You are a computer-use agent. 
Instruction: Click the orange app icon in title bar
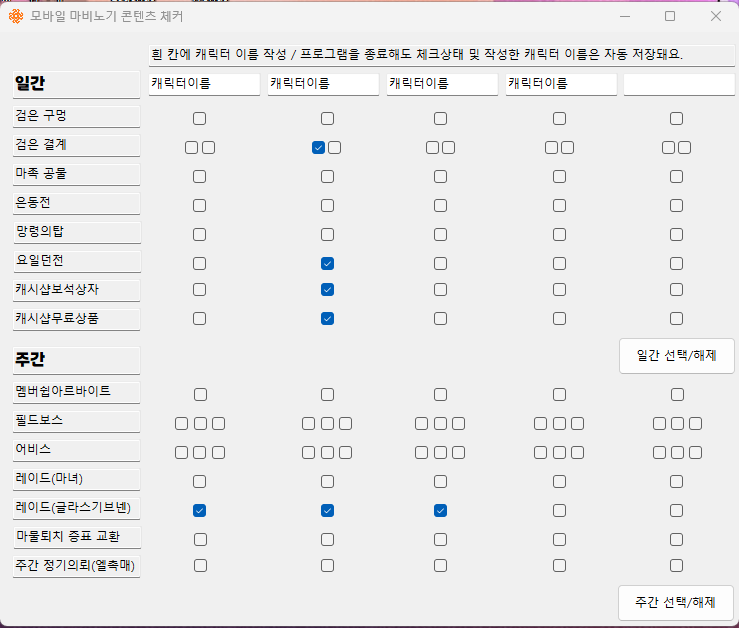tap(16, 17)
